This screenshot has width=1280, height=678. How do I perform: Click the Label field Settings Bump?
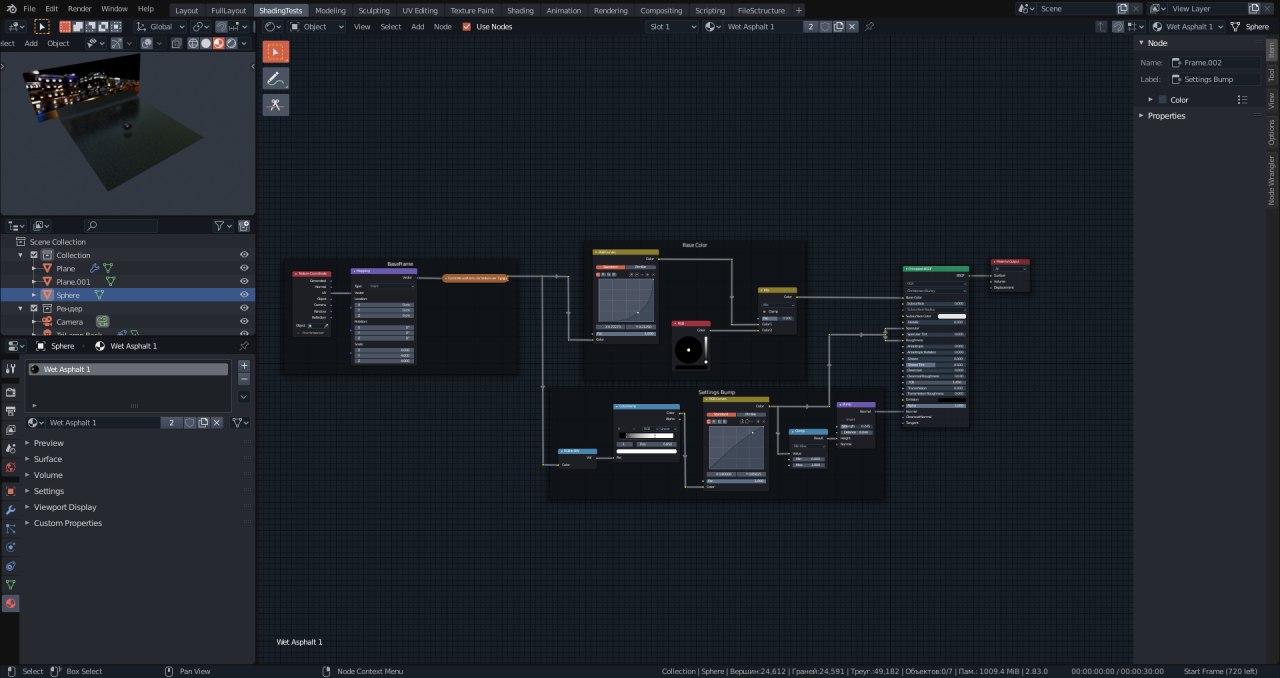(1213, 79)
